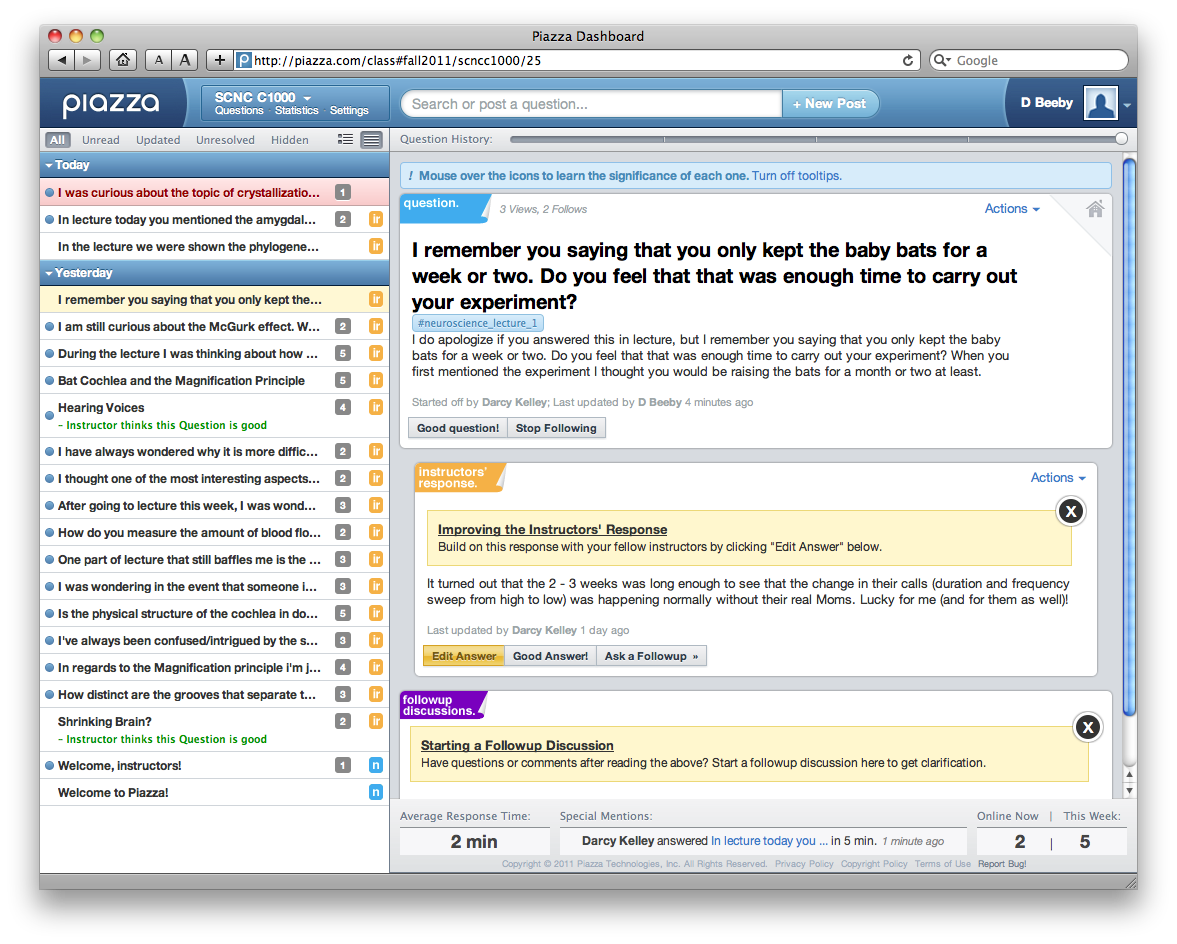Viewport: 1177px width, 944px height.
Task: Close the Improving Instructors' Response tip
Action: (x=1070, y=512)
